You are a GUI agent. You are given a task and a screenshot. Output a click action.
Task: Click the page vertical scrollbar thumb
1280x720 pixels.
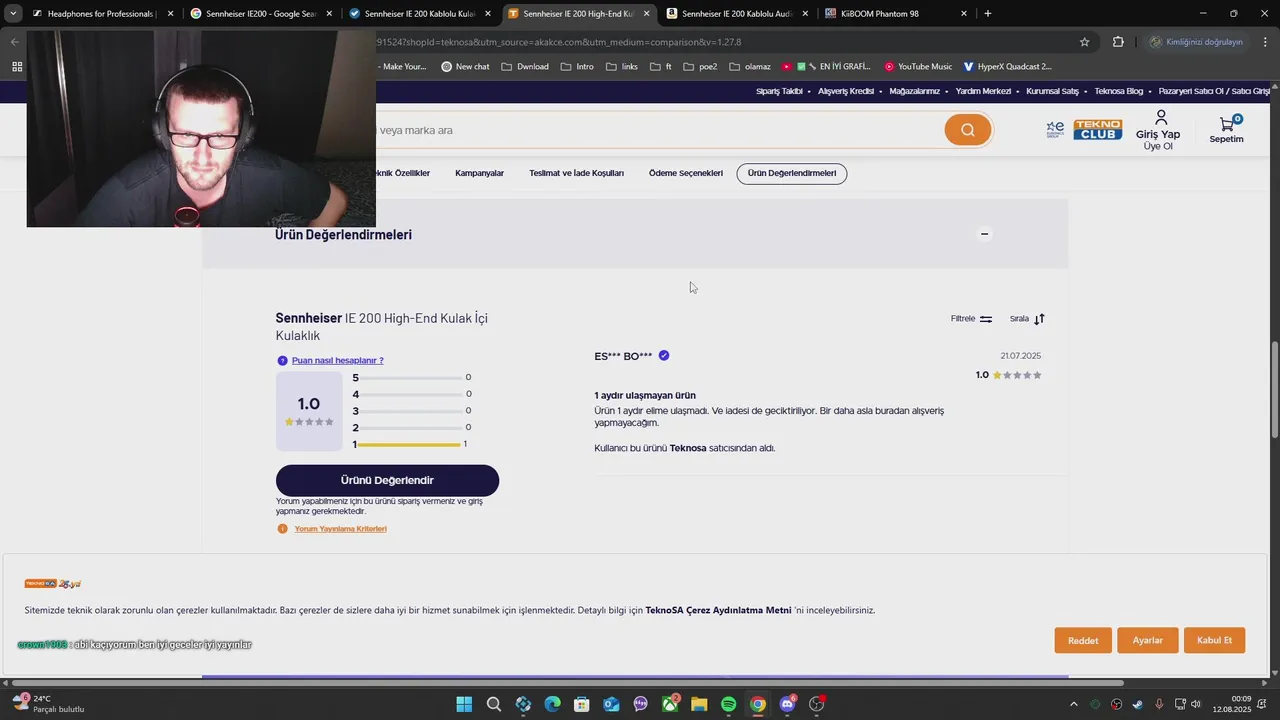coord(1274,390)
